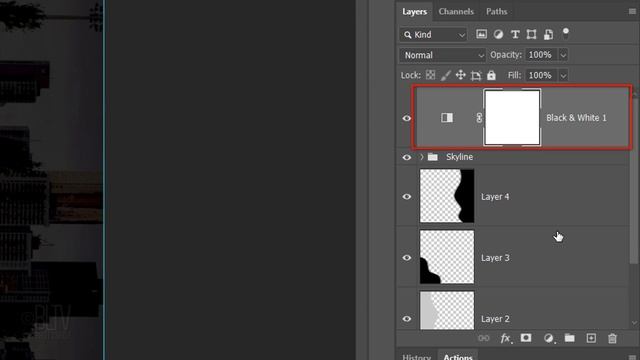Viewport: 640px width, 360px height.
Task: Open the Layers panel menu
Action: coord(632,11)
